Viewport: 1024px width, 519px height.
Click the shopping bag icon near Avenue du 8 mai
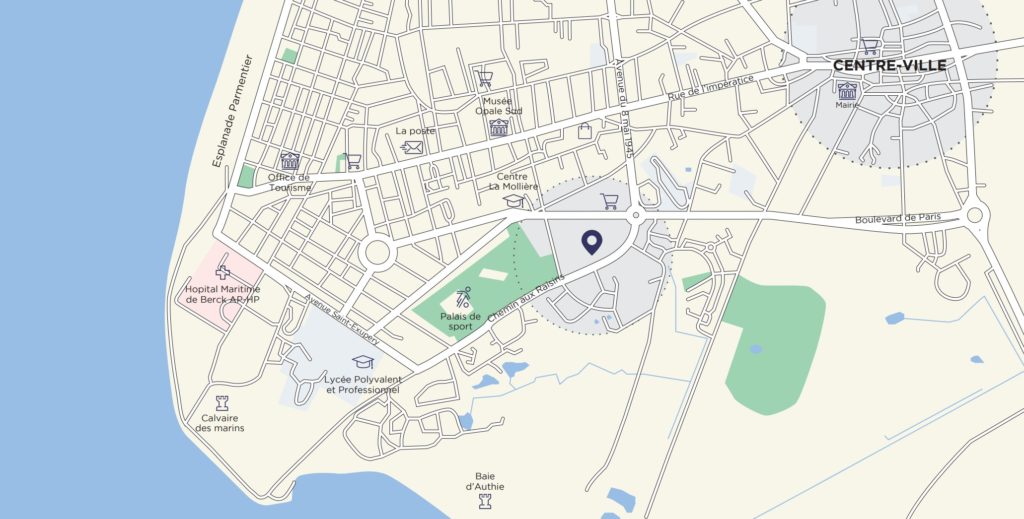[584, 131]
